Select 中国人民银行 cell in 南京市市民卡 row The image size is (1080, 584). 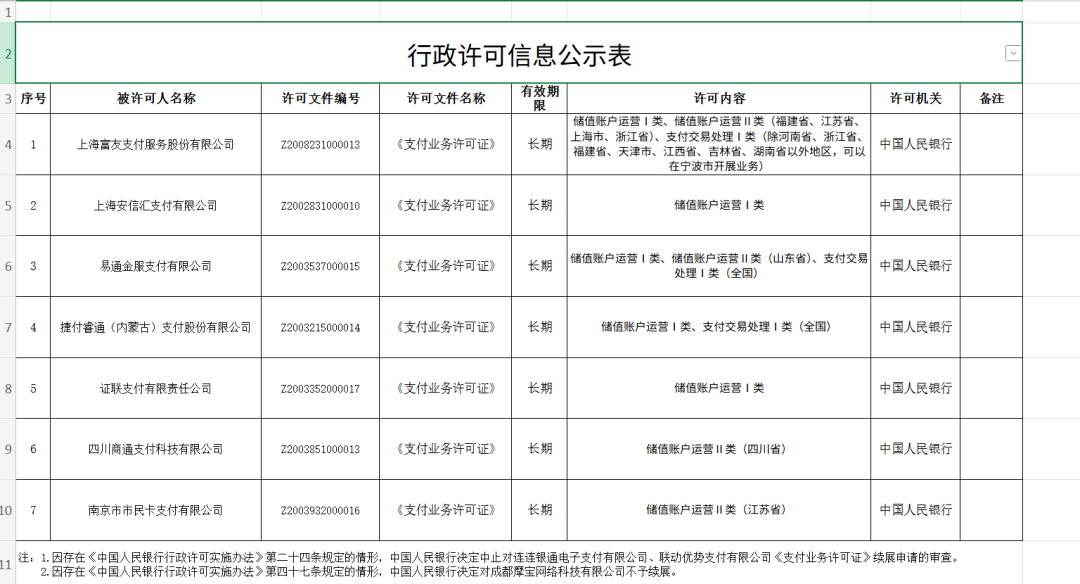(915, 510)
